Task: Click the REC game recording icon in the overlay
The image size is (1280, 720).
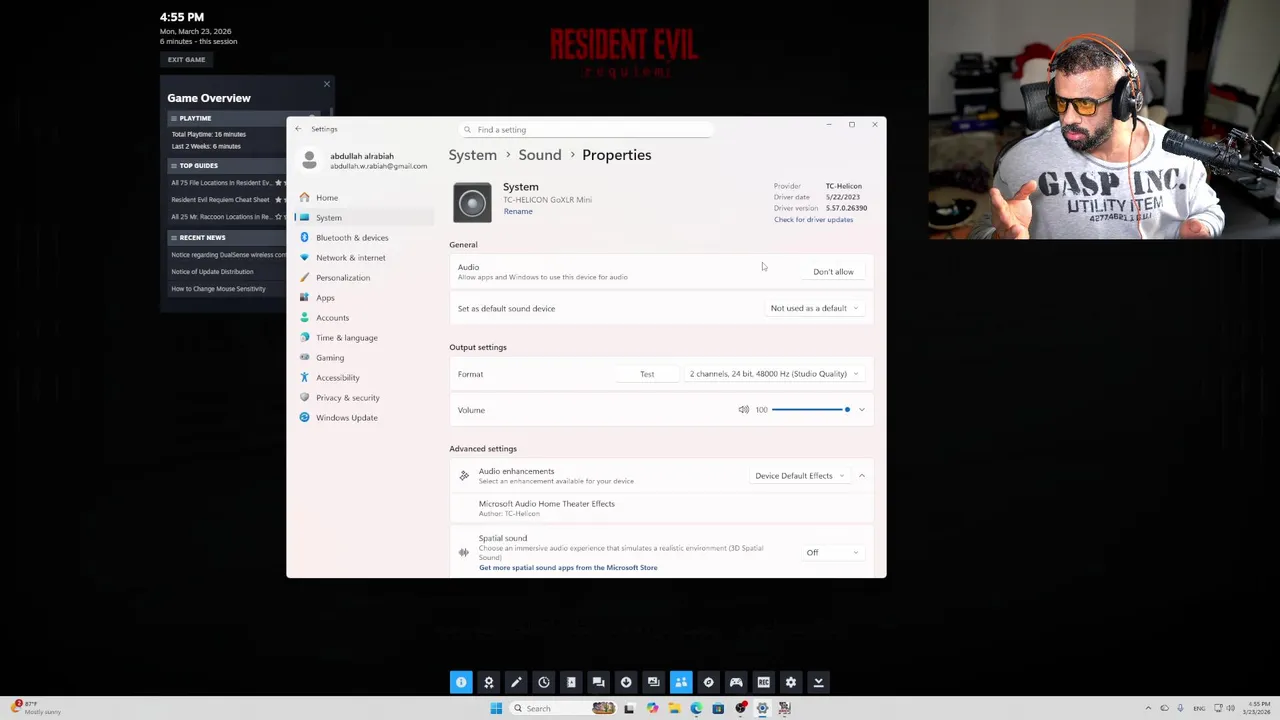Action: click(763, 682)
